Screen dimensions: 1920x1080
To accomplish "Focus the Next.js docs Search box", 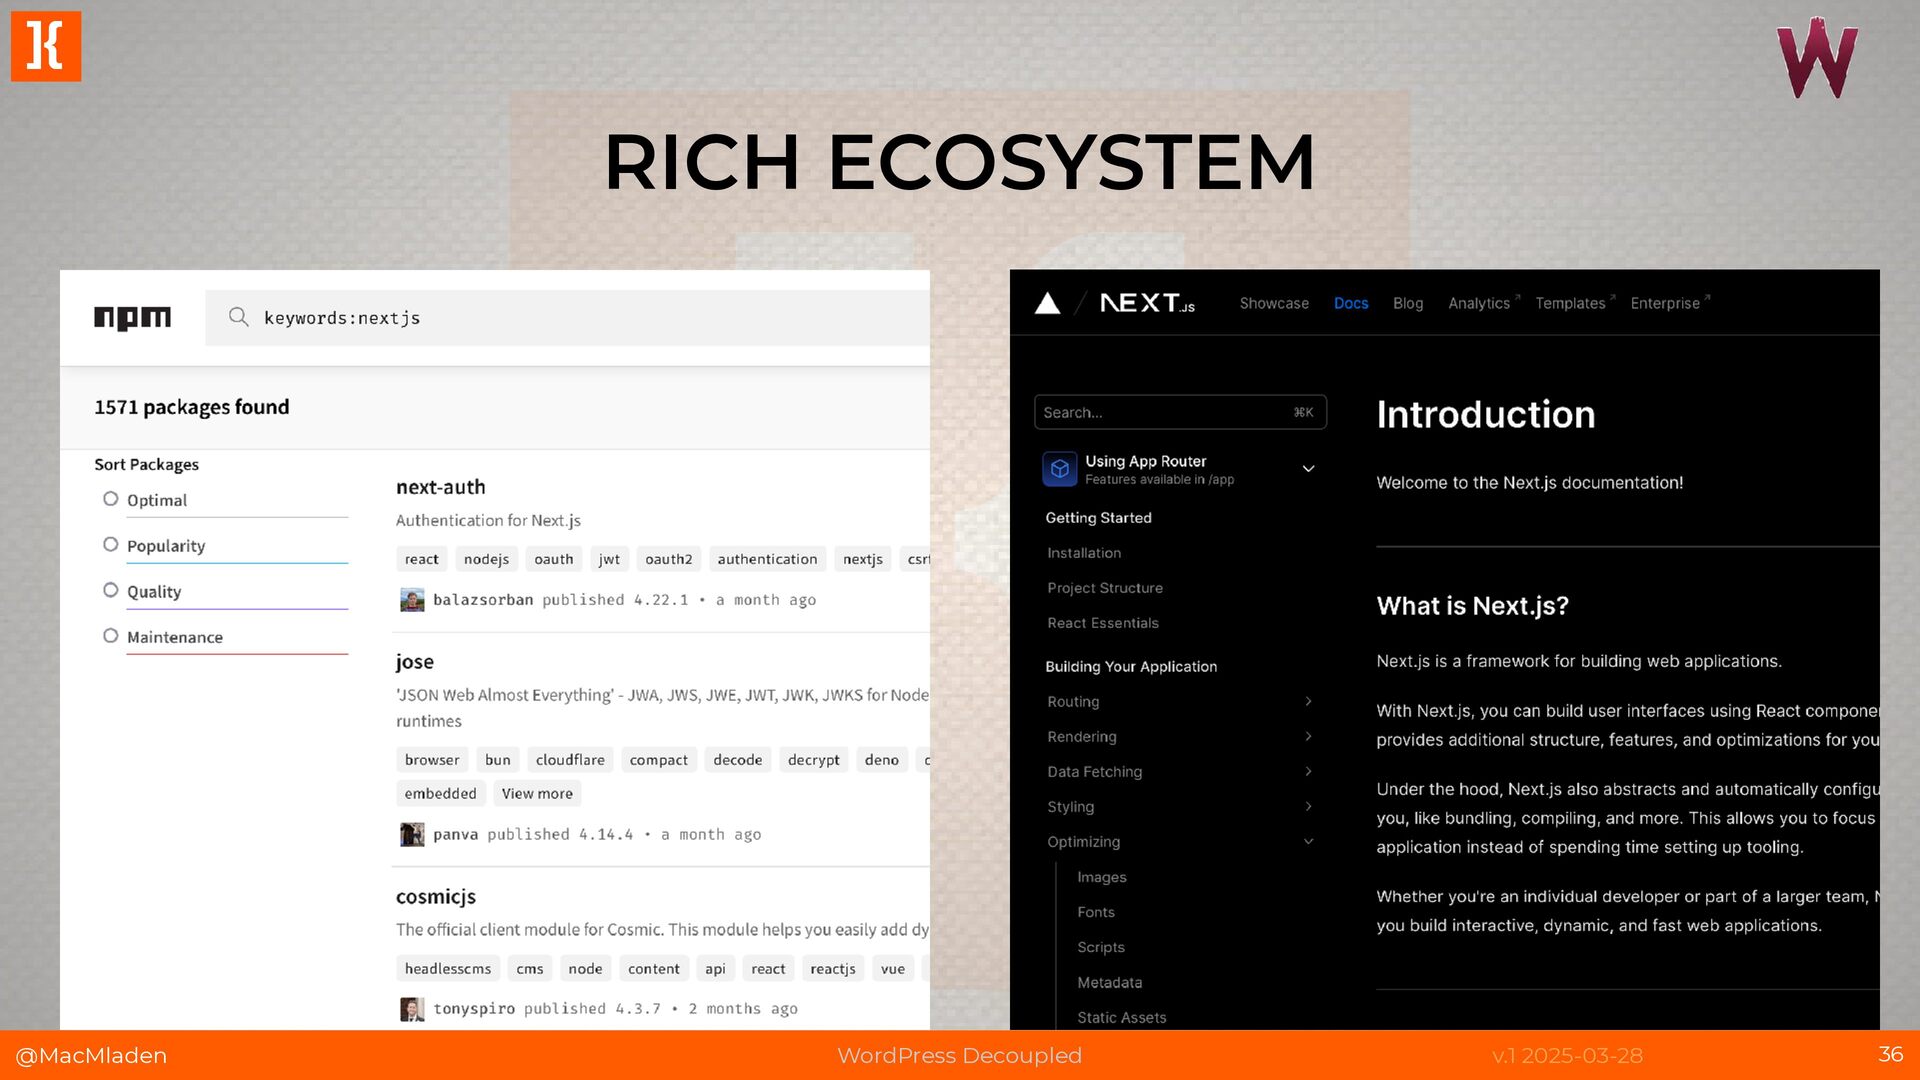I will (1180, 412).
